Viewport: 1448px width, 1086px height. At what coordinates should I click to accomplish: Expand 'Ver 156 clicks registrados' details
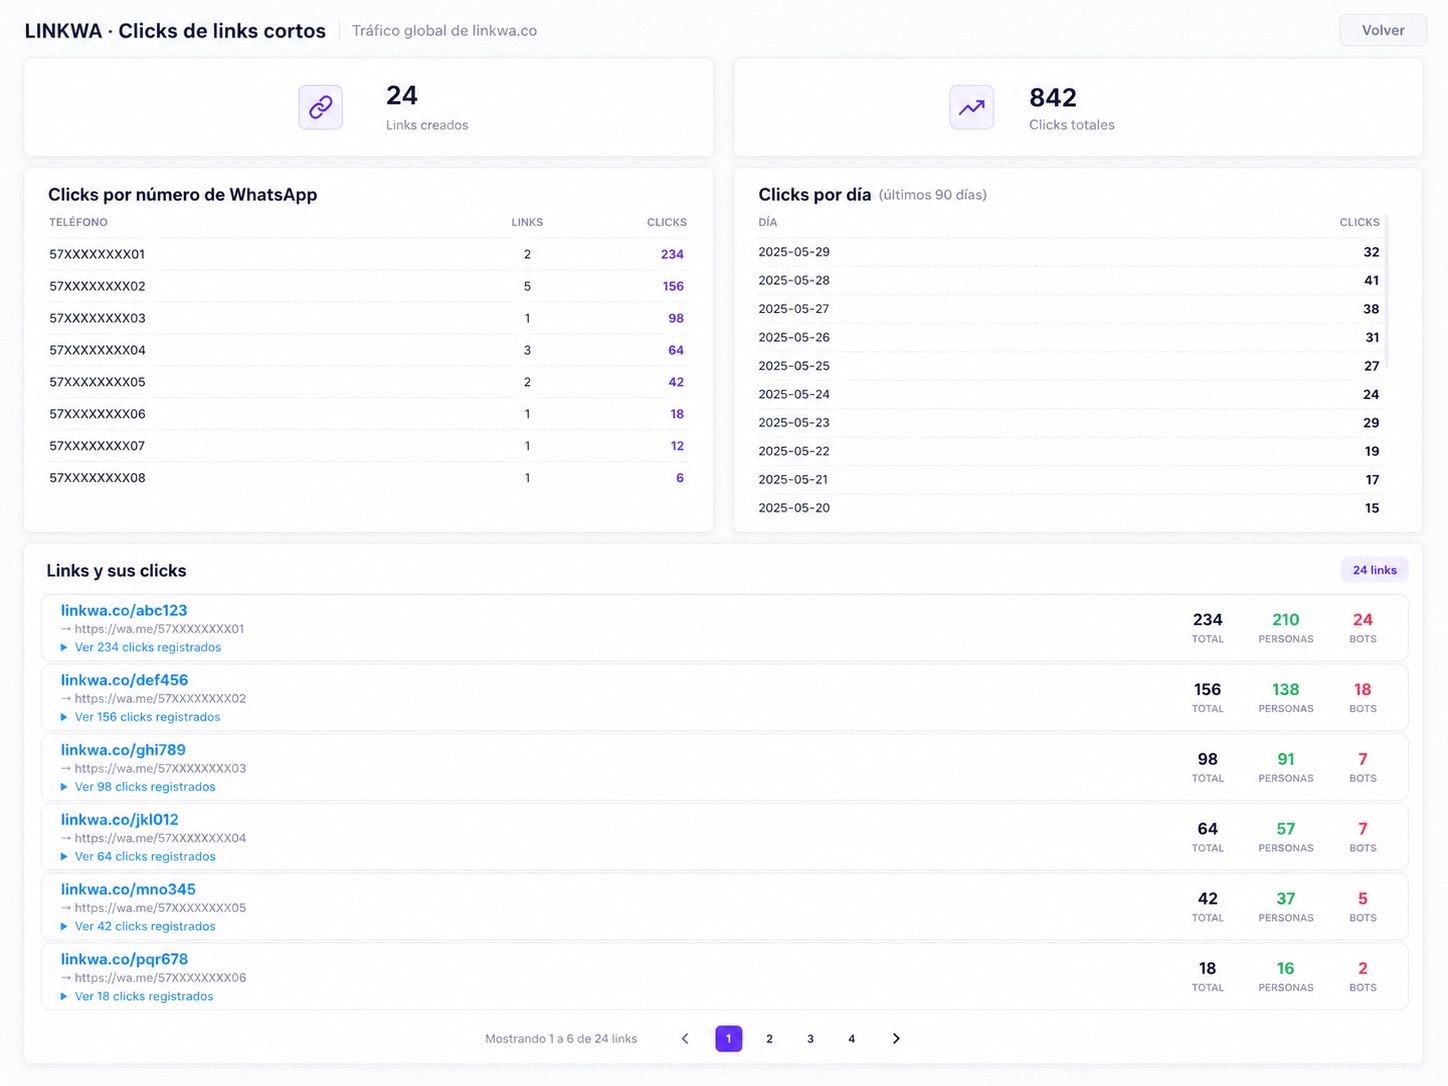pos(140,717)
